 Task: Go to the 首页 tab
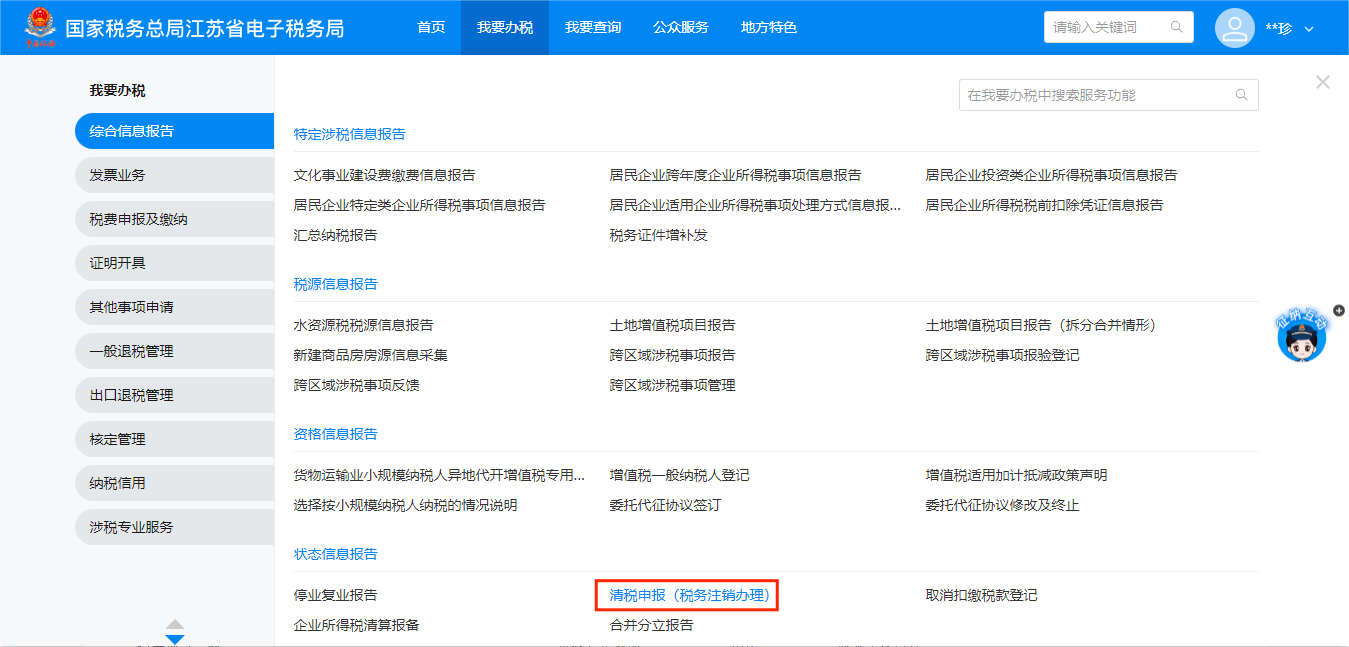[x=431, y=27]
